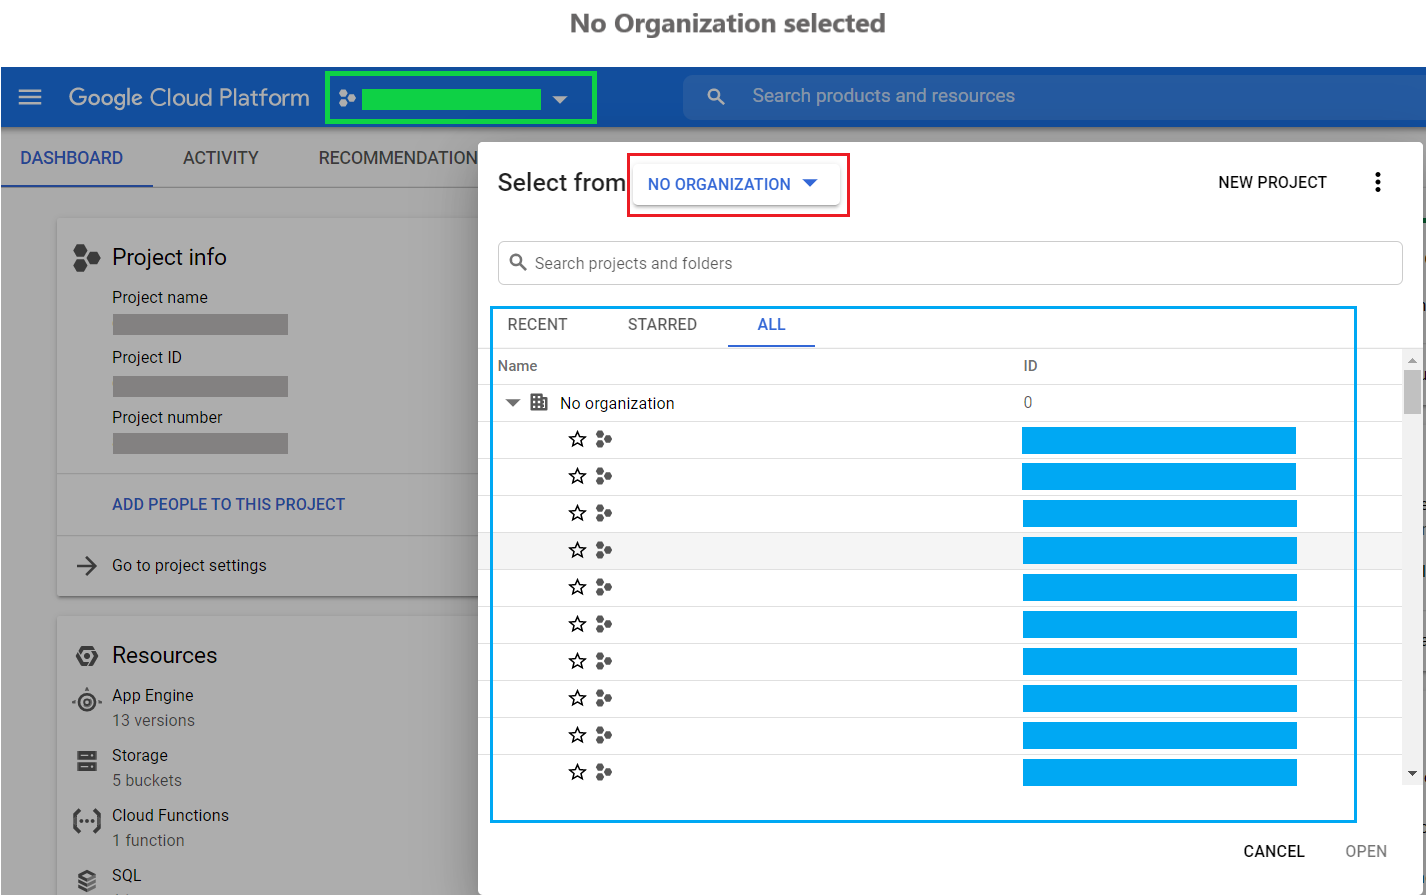Focus the Search projects and folders field

[x=950, y=263]
